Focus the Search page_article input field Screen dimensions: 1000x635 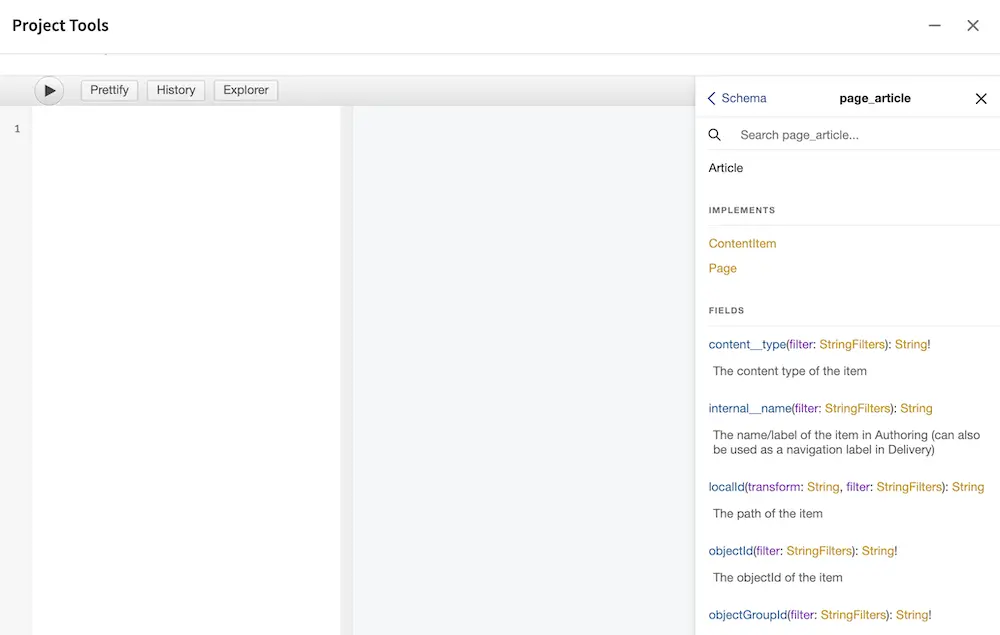[x=860, y=135]
